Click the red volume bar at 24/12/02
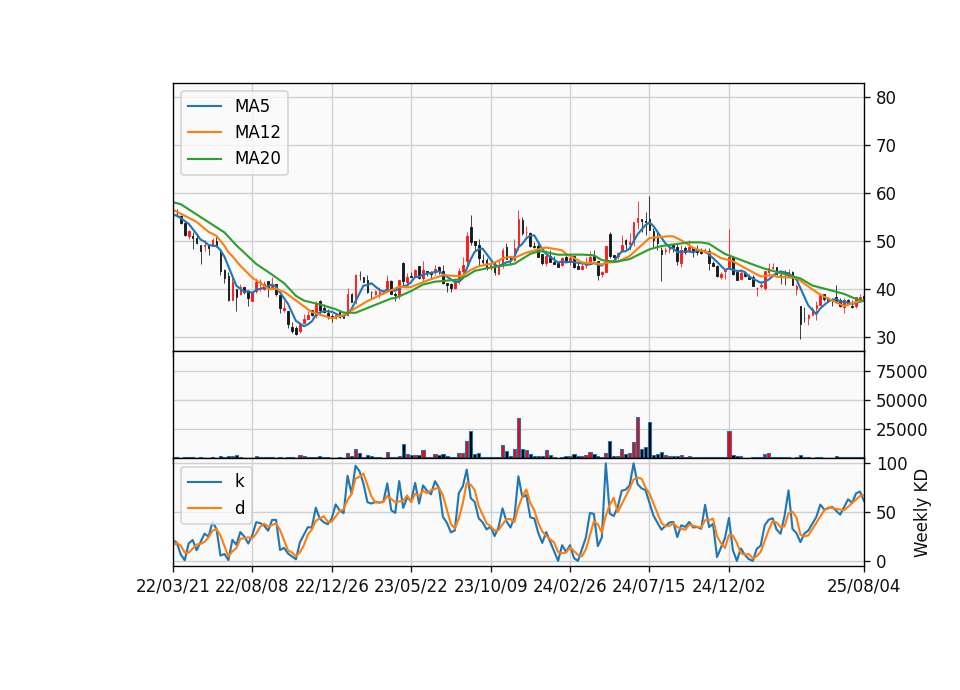Viewport: 960px width, 690px height. point(729,444)
